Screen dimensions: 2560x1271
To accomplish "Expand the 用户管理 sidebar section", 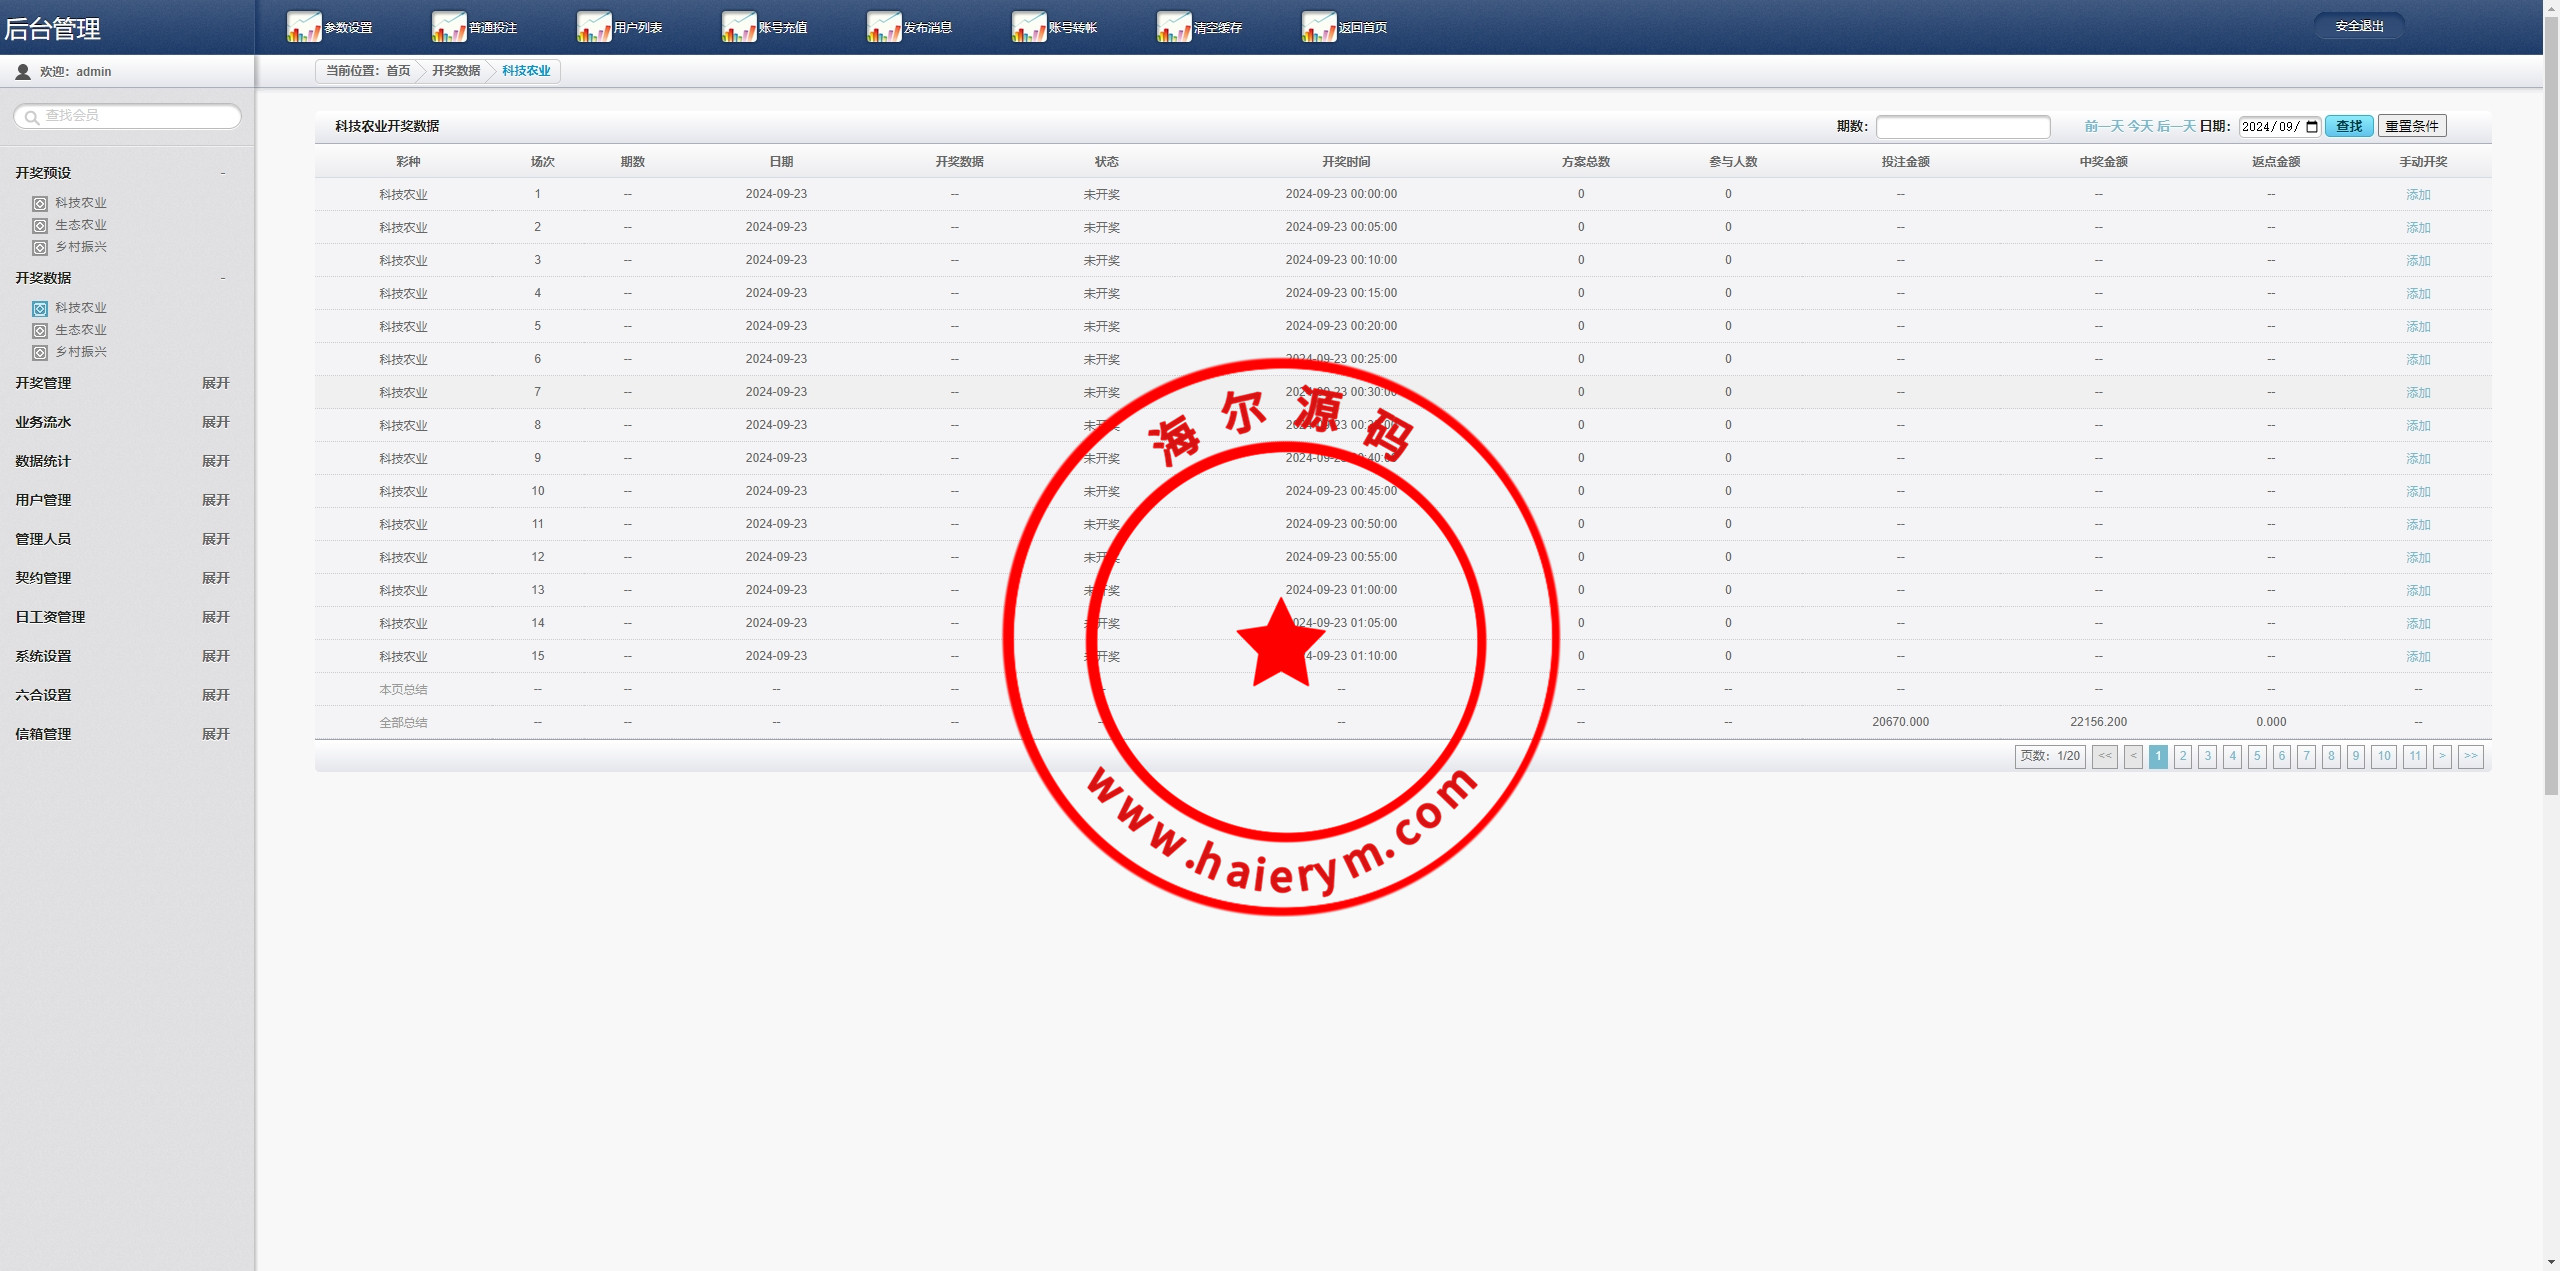I will coord(215,500).
